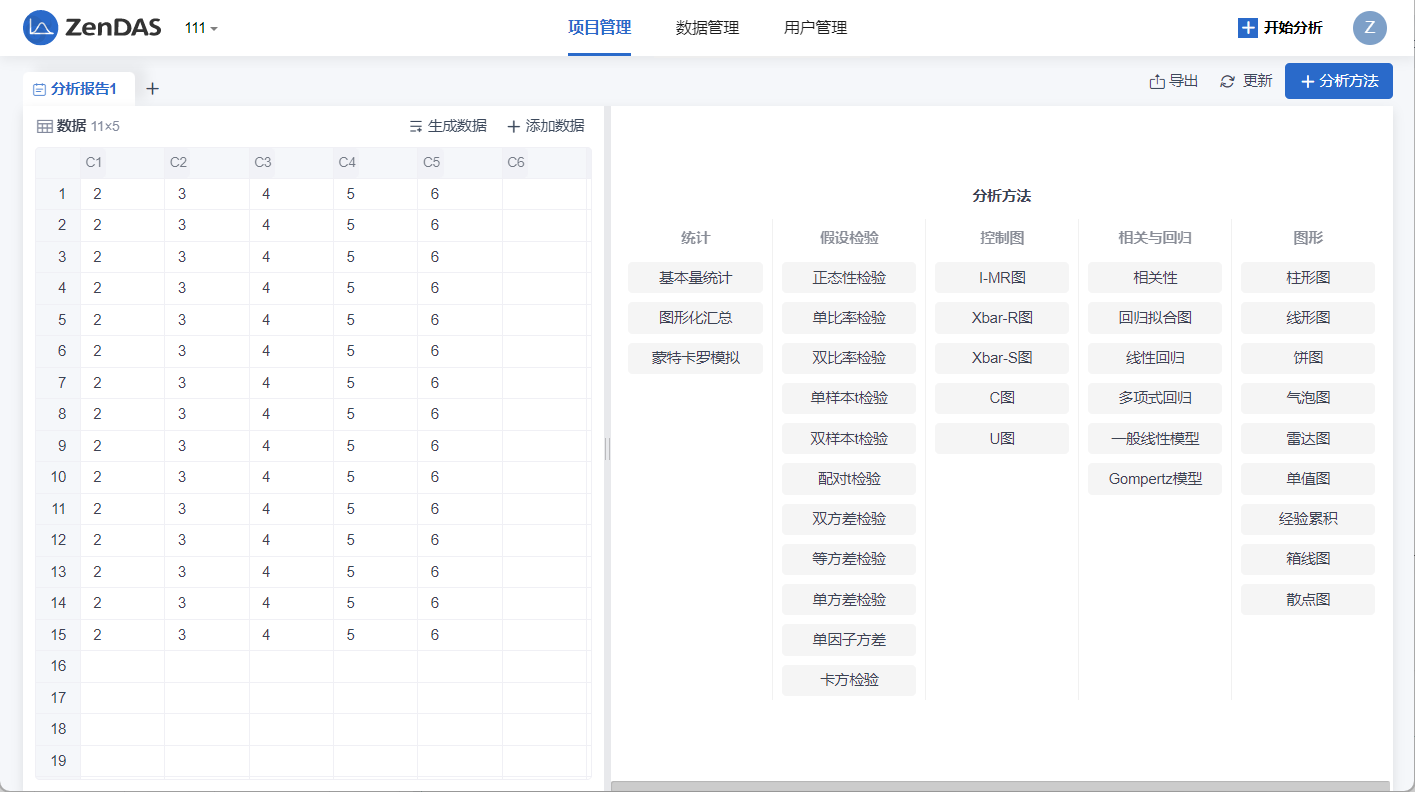Click the generate data (生成数据) icon
Image resolution: width=1415 pixels, height=792 pixels.
pos(416,126)
